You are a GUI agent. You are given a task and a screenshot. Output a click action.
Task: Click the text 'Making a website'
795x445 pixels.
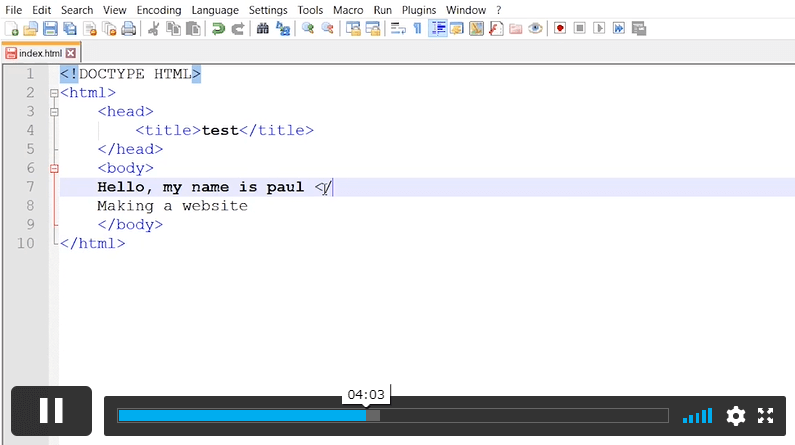tap(172, 206)
